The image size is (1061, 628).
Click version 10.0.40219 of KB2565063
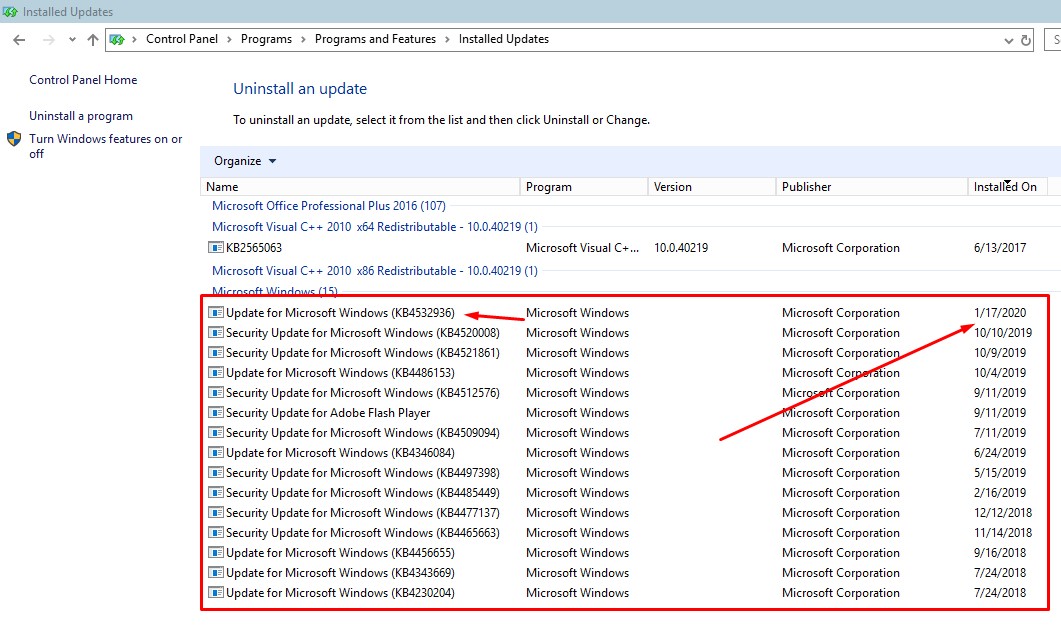coord(681,248)
